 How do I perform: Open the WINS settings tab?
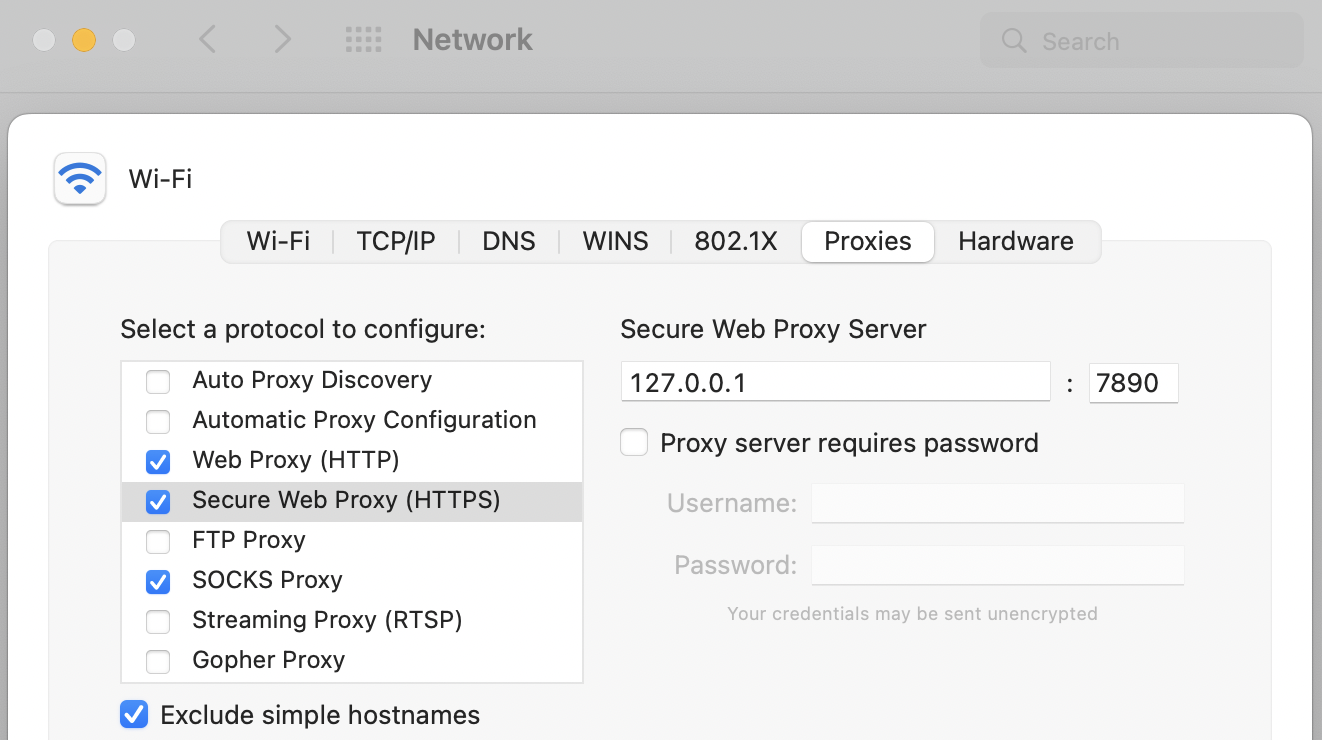tap(614, 241)
